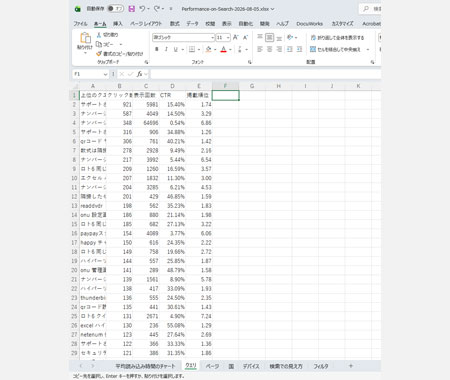Viewport: 450px width, 380px height.
Task: Apply the red font color A
Action: (x=224, y=49)
